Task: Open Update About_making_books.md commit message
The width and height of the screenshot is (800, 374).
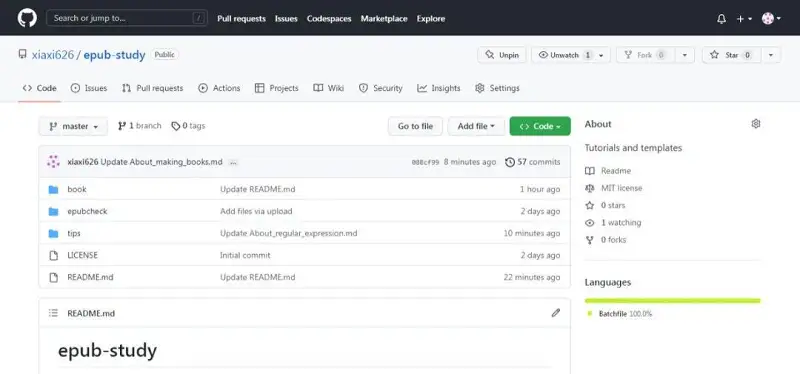Action: [x=161, y=162]
